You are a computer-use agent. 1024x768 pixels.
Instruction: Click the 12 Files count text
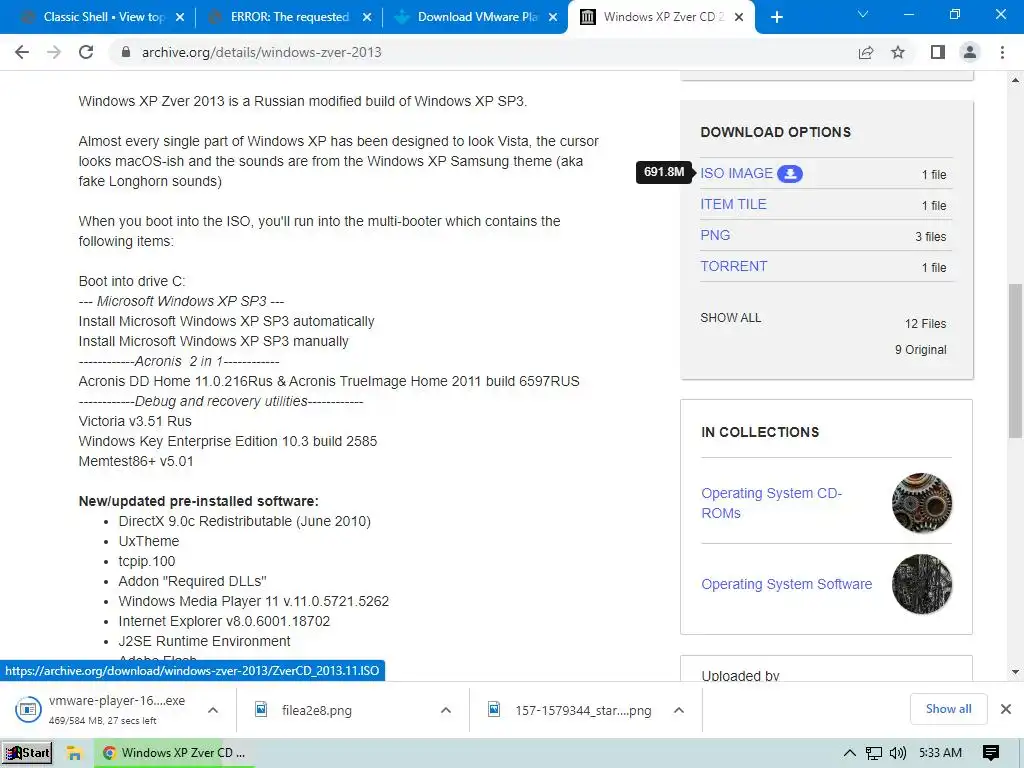[925, 324]
